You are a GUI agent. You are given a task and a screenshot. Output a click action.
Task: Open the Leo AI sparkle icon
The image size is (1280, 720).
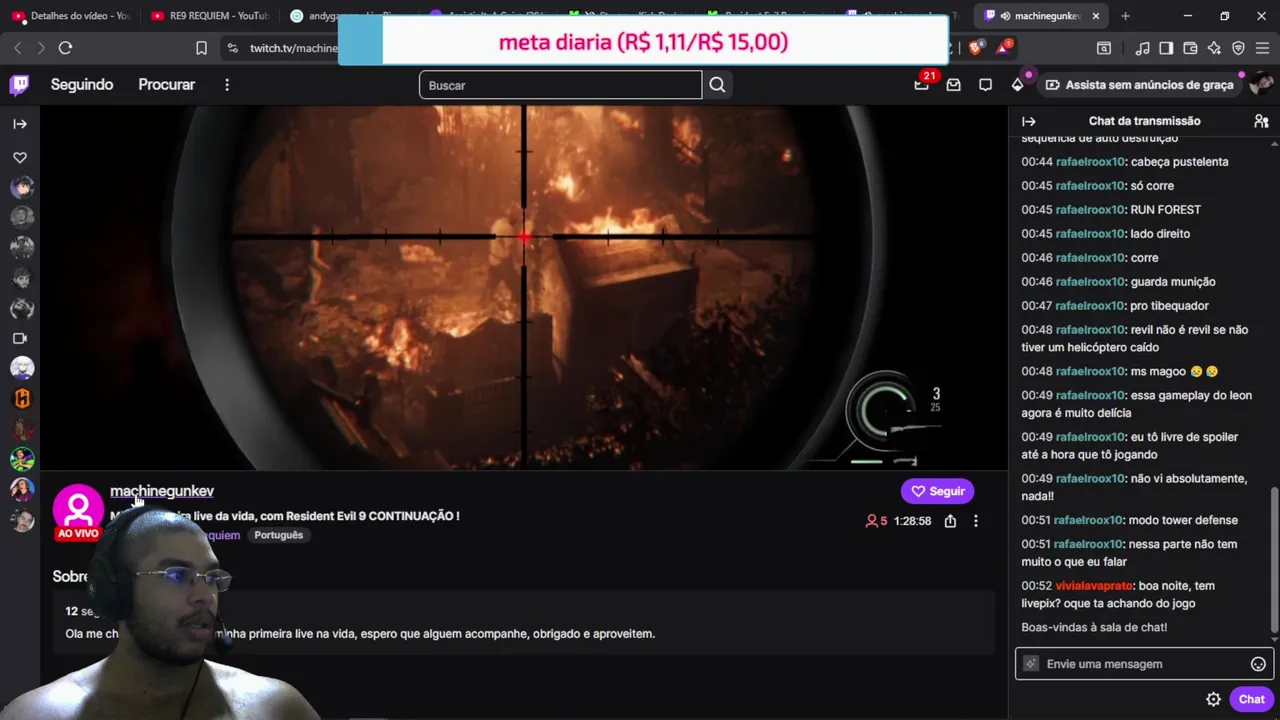click(1214, 48)
